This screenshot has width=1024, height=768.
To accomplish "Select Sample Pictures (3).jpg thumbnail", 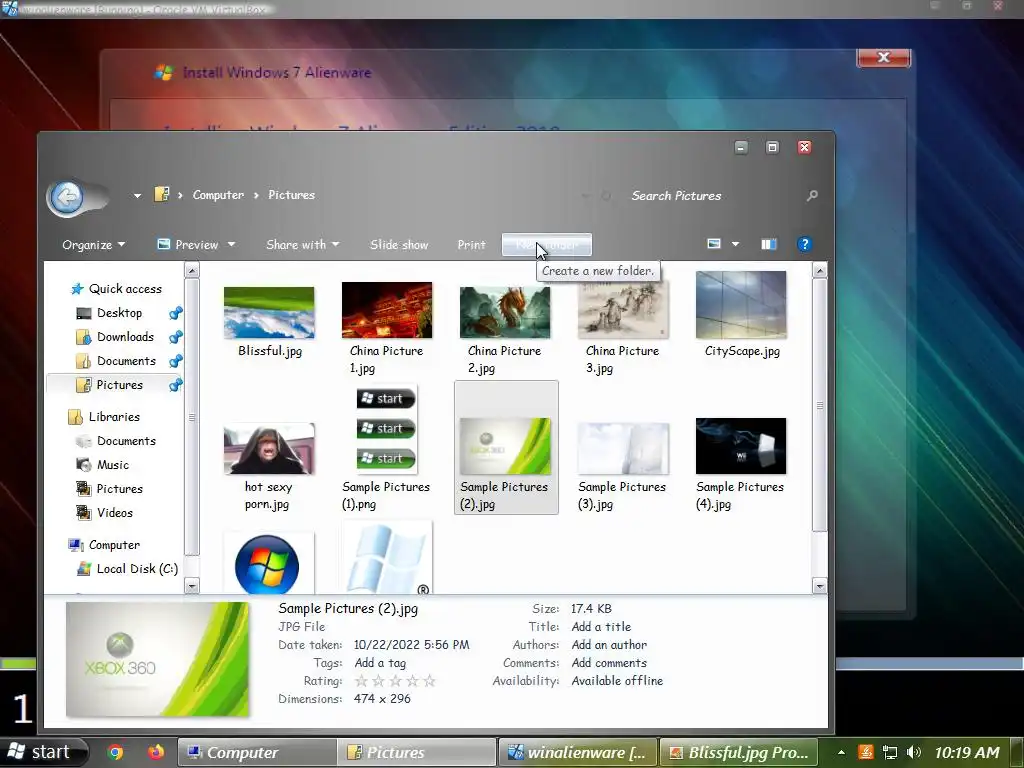I will 623,448.
